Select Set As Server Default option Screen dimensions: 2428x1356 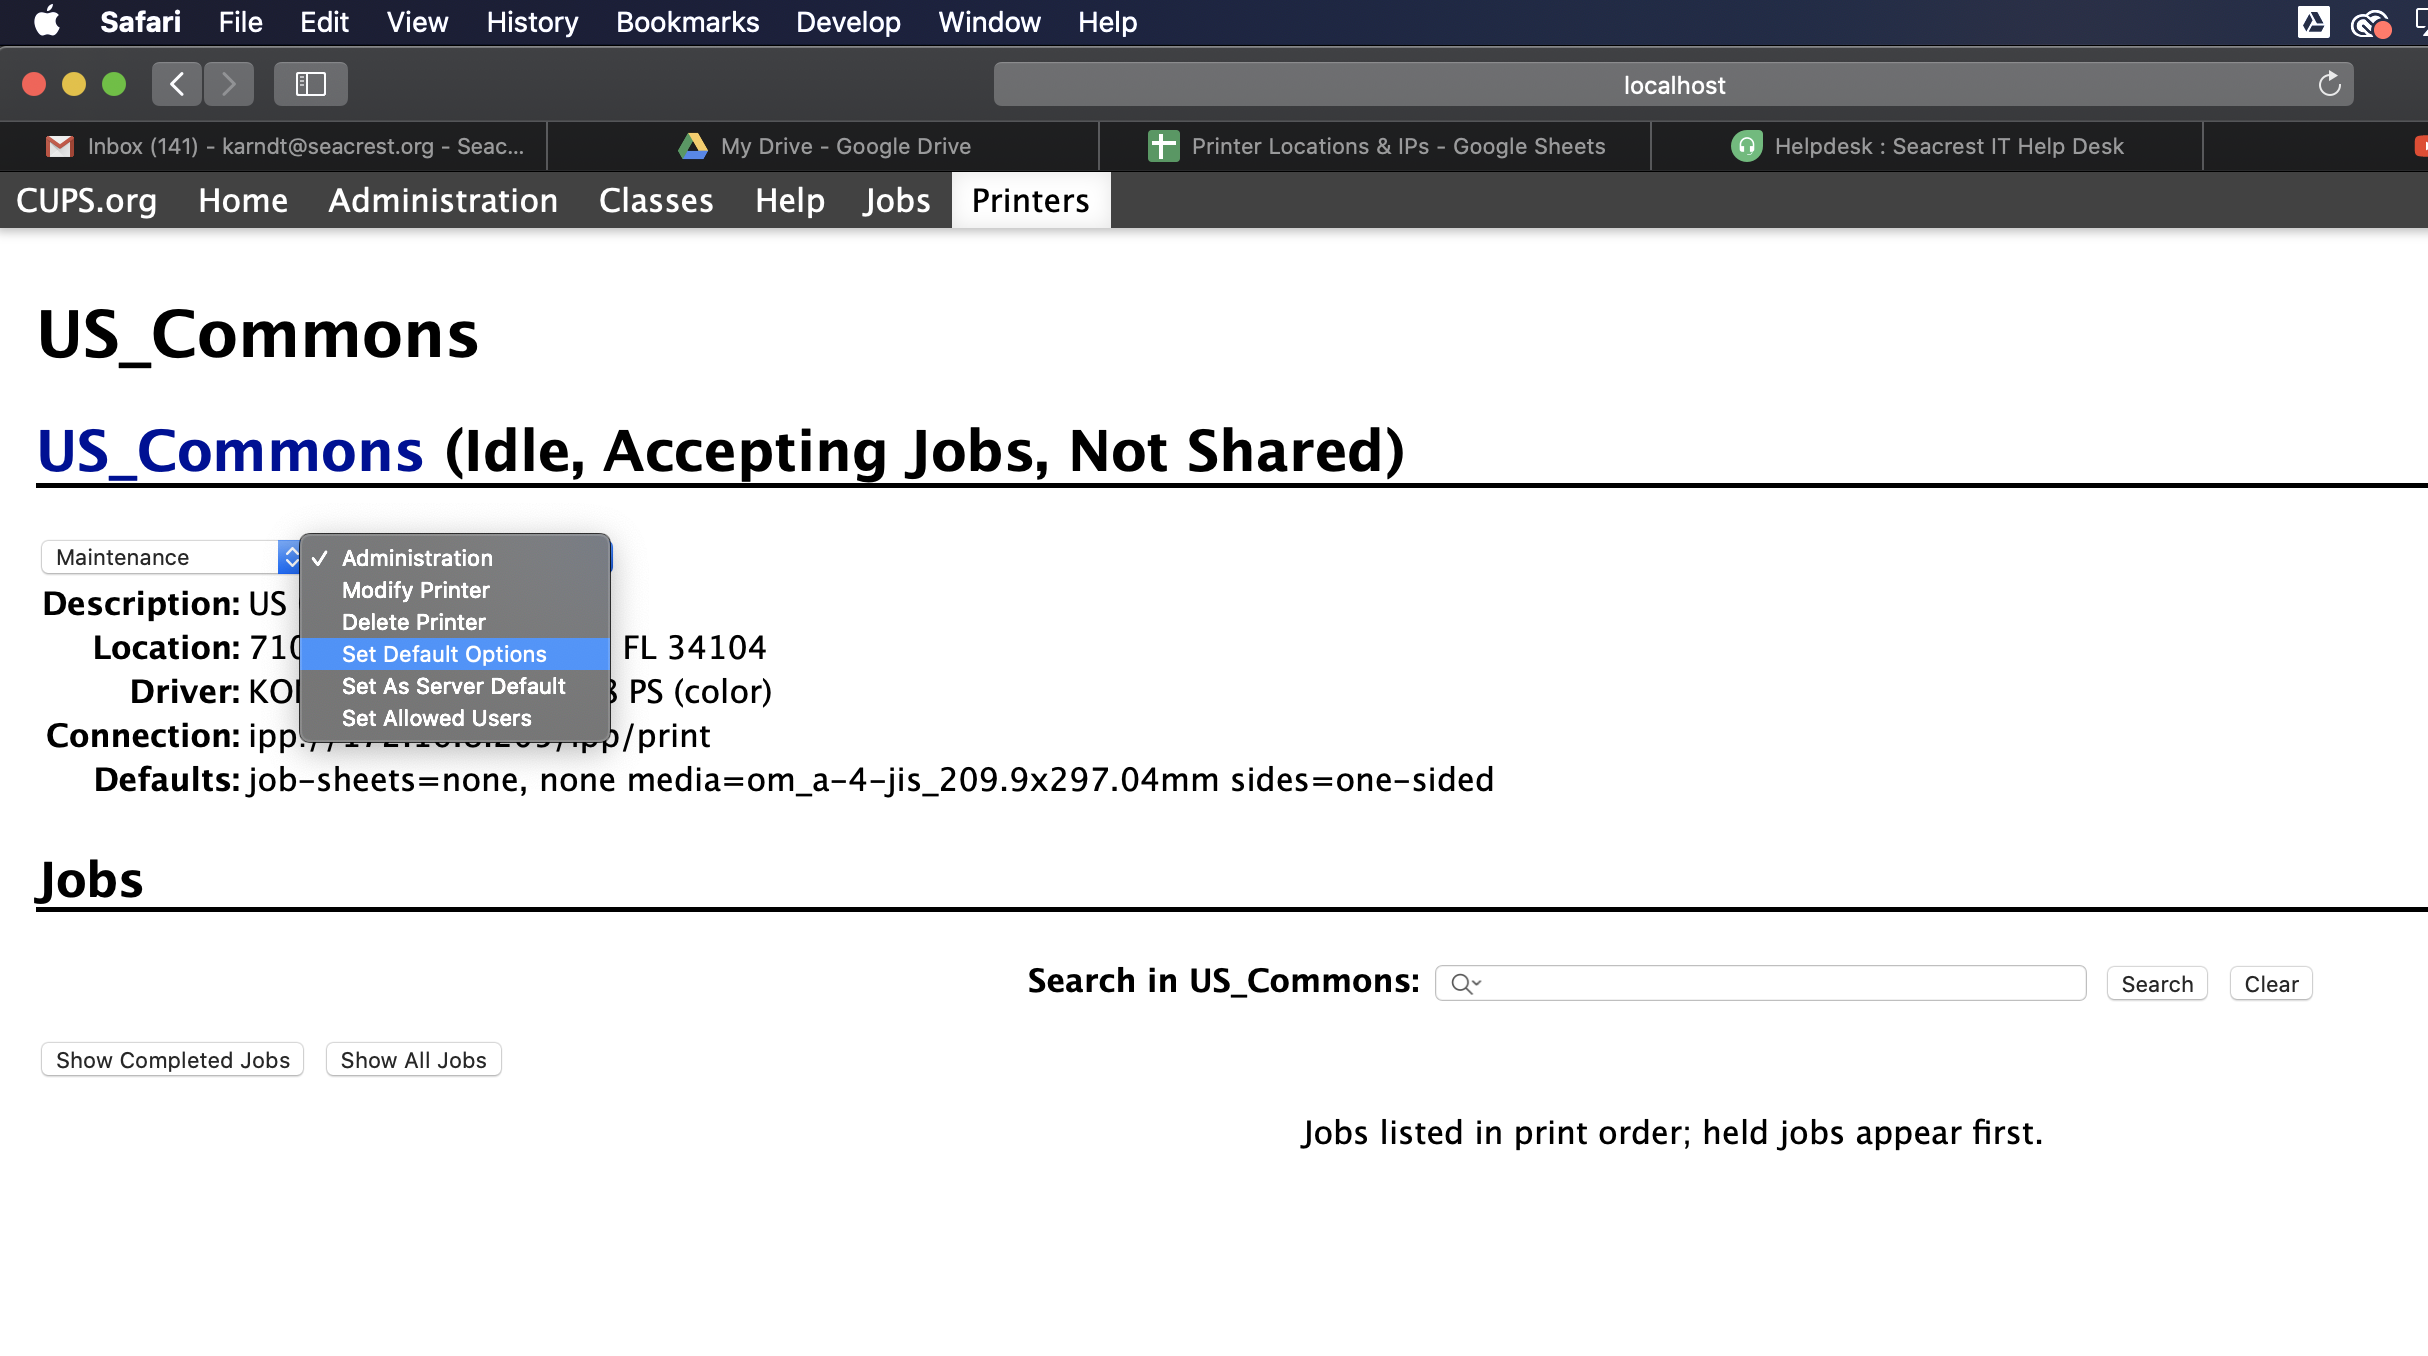(x=453, y=686)
